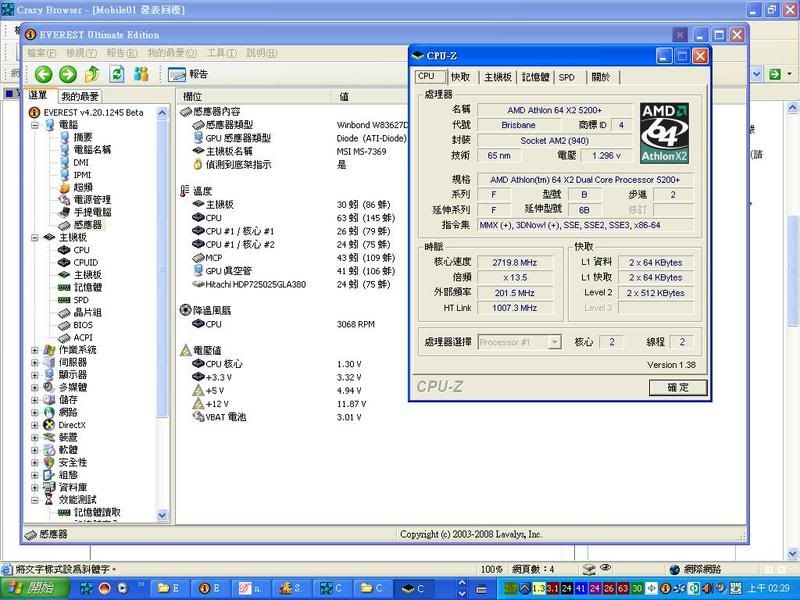The width and height of the screenshot is (800, 600).
Task: Click the Refresh icon in EVEREST toolbar
Action: [117, 74]
